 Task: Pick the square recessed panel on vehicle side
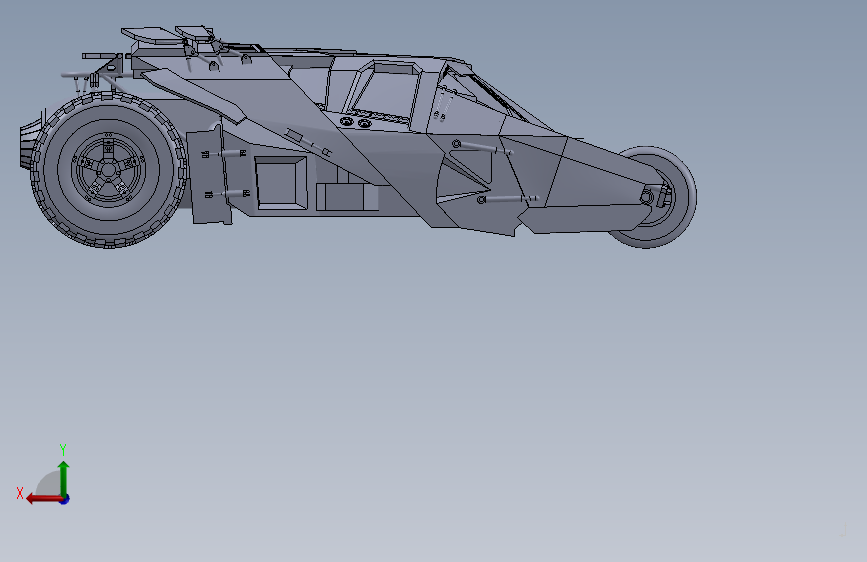(281, 183)
